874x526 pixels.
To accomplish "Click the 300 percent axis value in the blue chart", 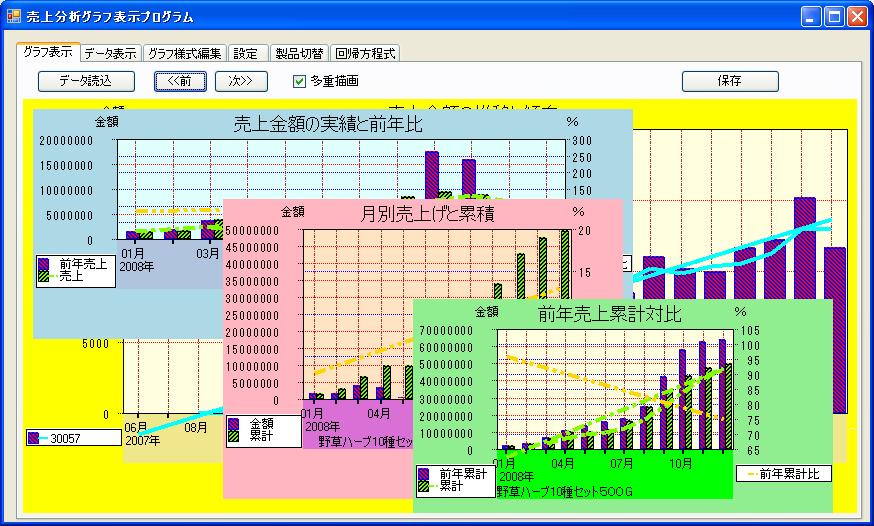I will [581, 140].
